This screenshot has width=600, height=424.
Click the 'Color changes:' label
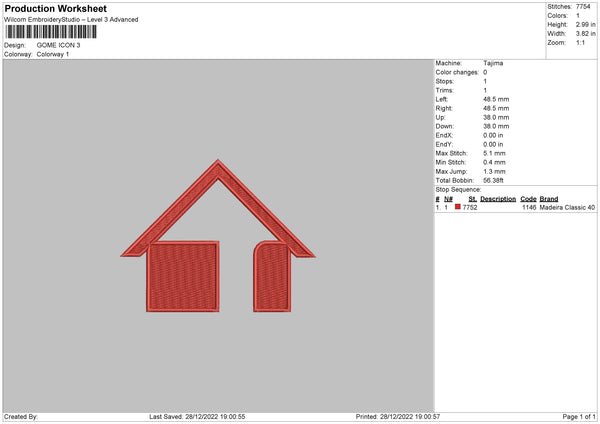coord(457,72)
